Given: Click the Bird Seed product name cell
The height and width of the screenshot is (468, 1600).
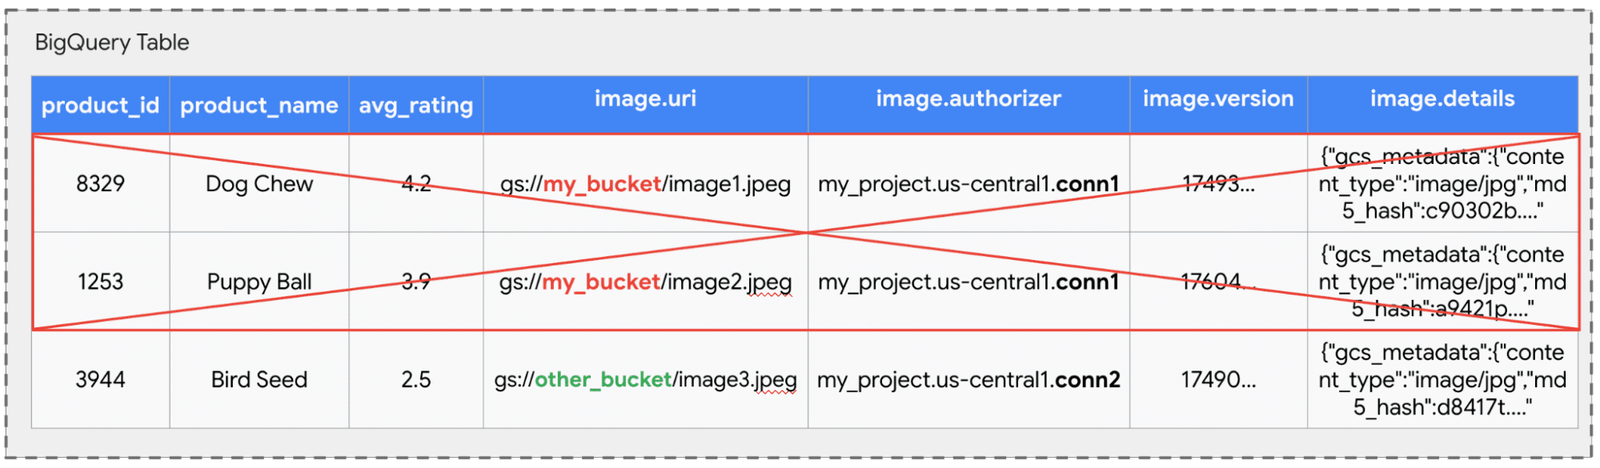Looking at the screenshot, I should click(x=259, y=380).
